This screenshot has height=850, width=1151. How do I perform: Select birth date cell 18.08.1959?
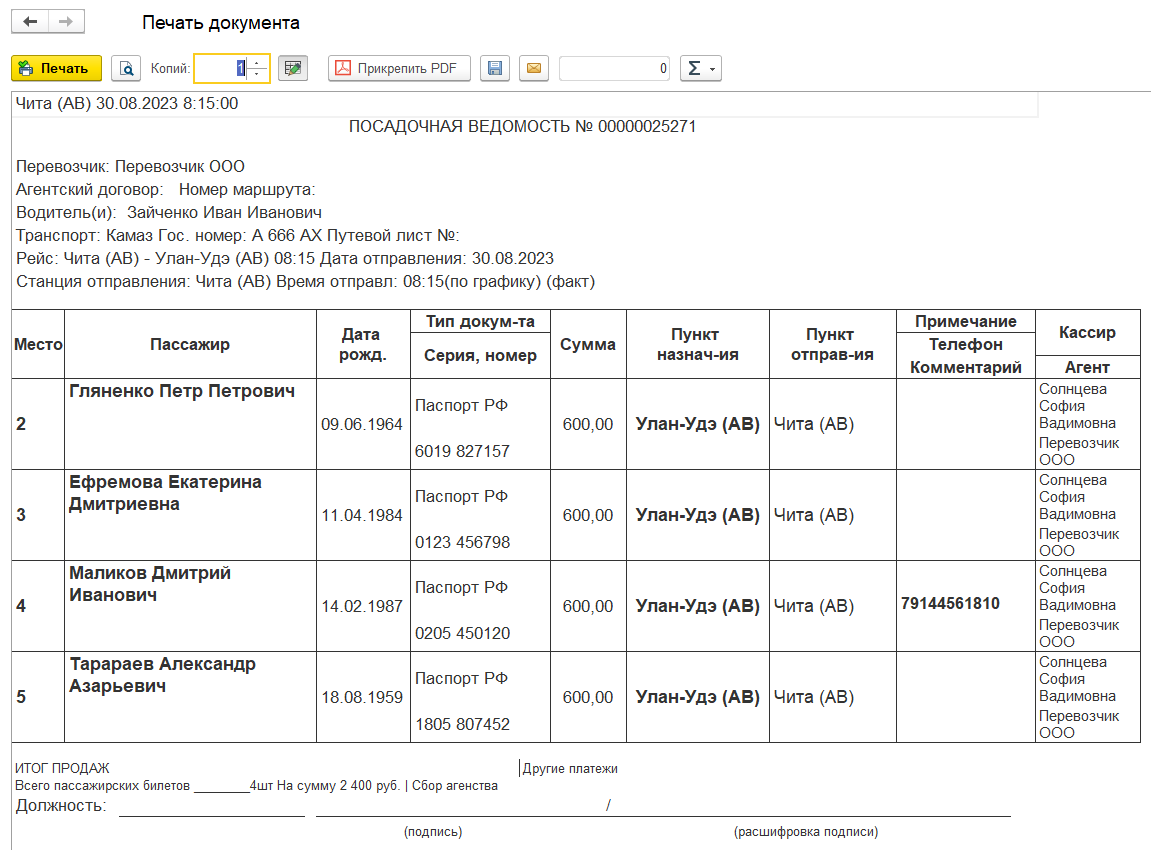tap(362, 697)
